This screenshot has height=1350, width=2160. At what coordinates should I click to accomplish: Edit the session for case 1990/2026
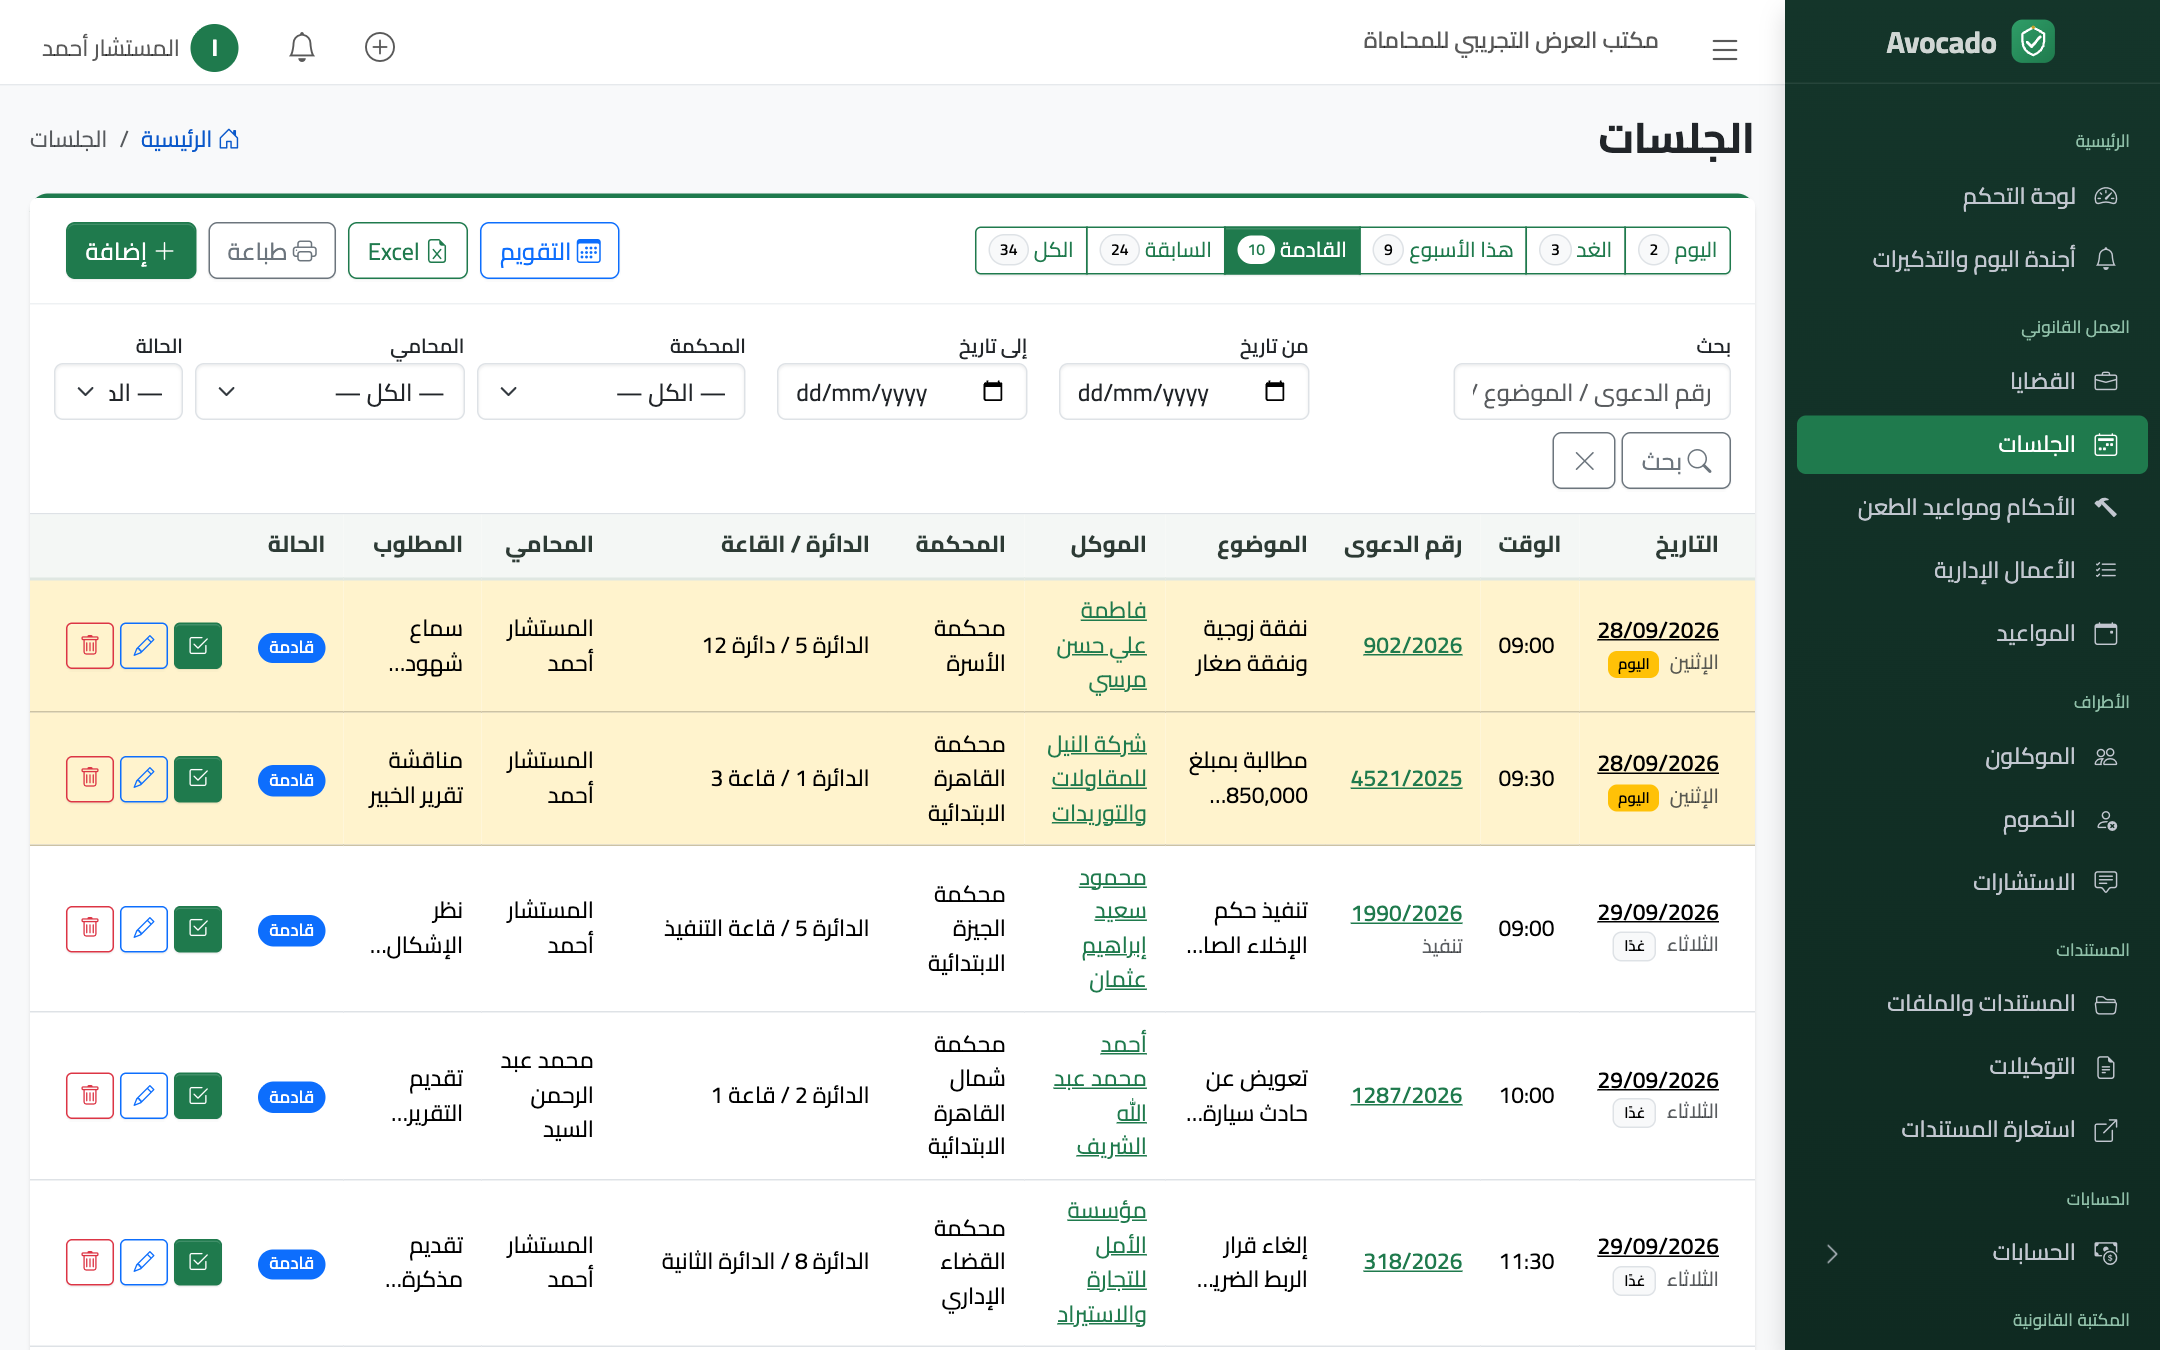[144, 929]
